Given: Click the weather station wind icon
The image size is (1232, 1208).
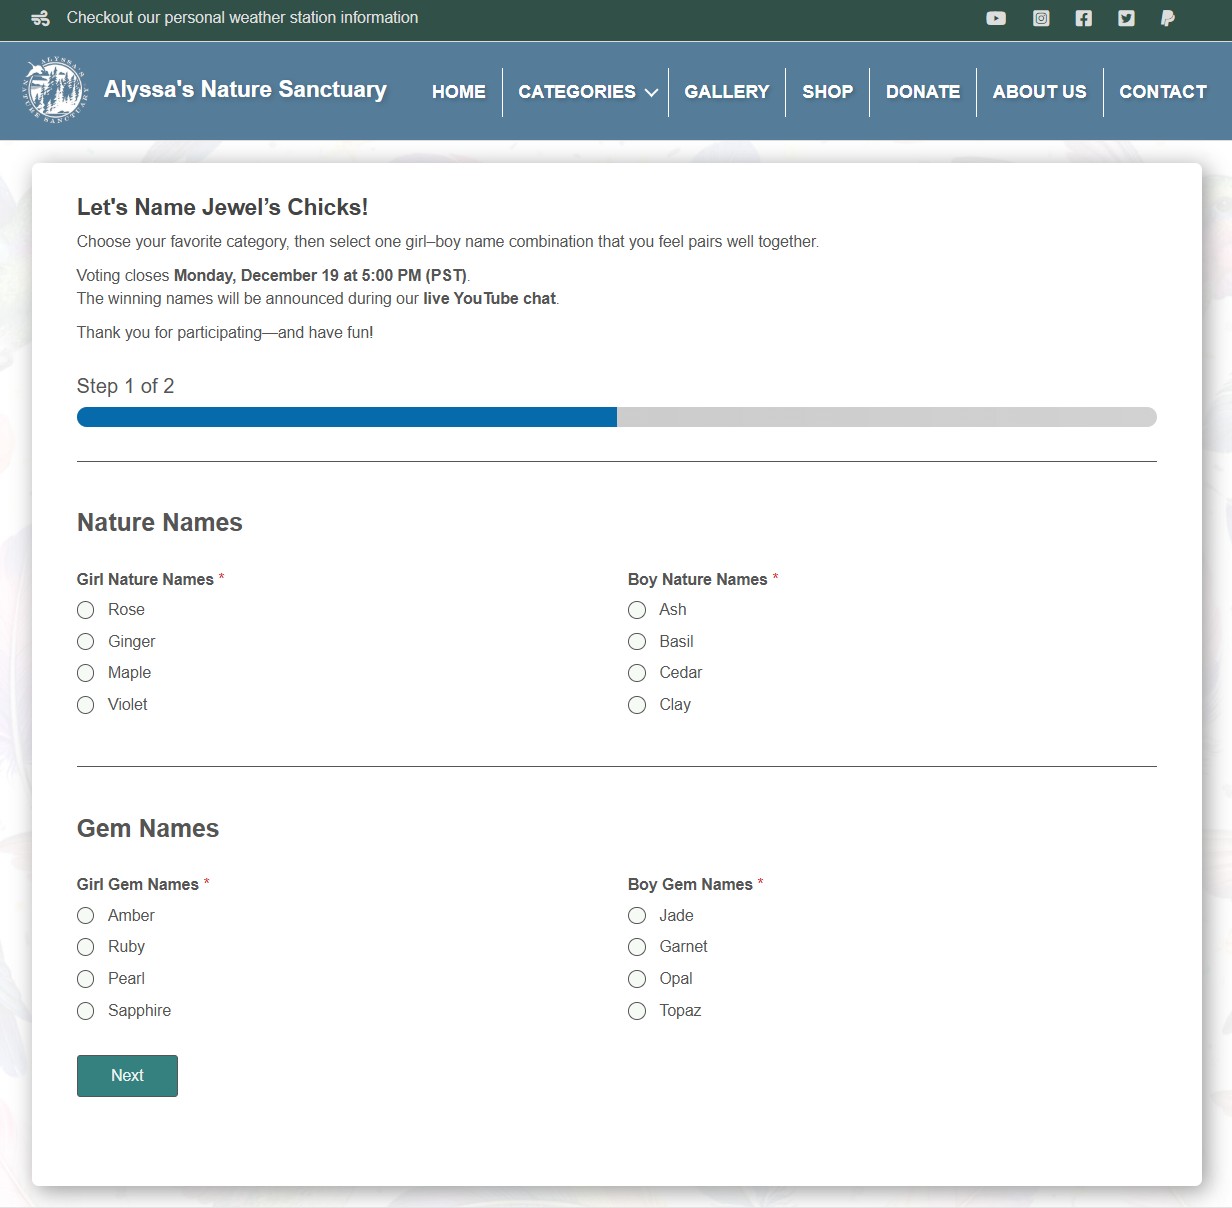Looking at the screenshot, I should click(40, 18).
